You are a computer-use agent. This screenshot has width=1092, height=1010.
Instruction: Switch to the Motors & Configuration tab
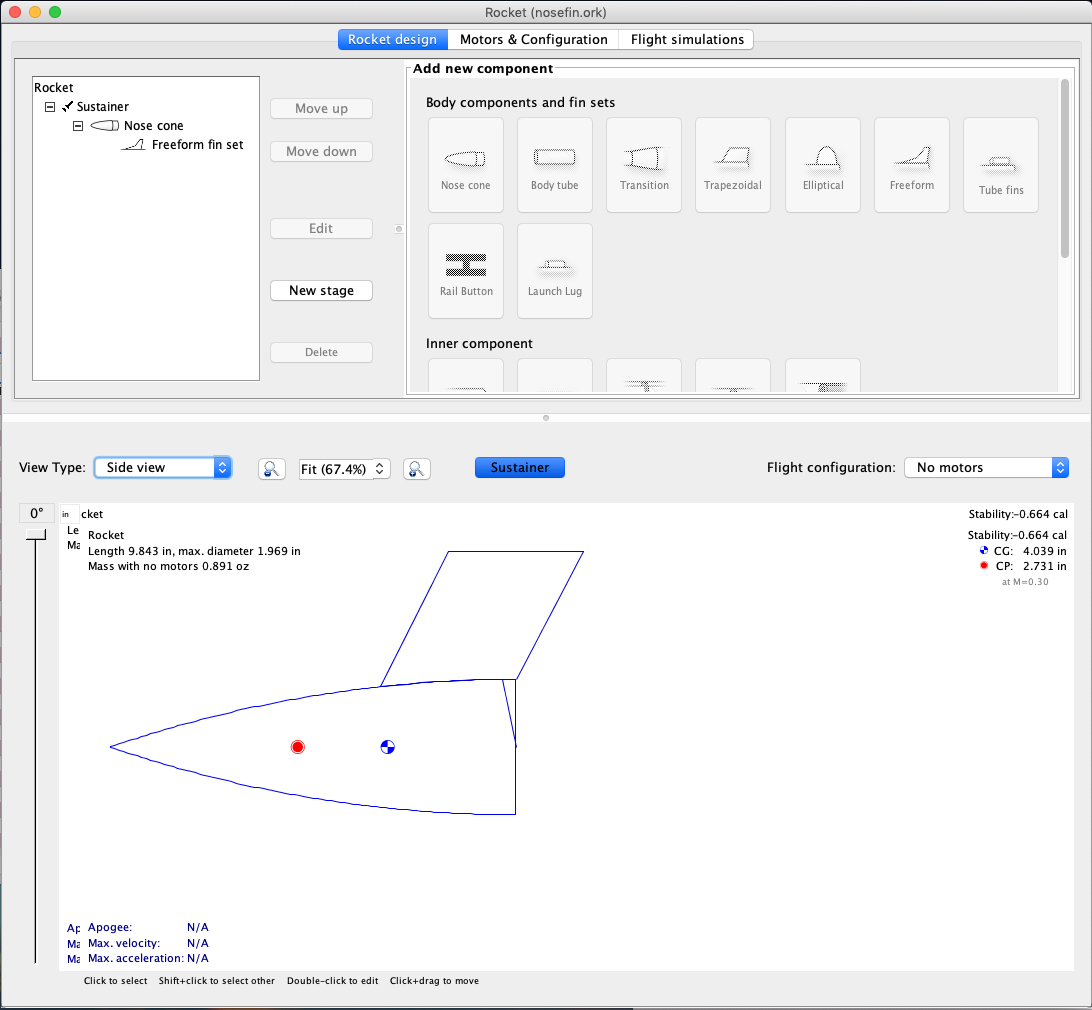(533, 39)
